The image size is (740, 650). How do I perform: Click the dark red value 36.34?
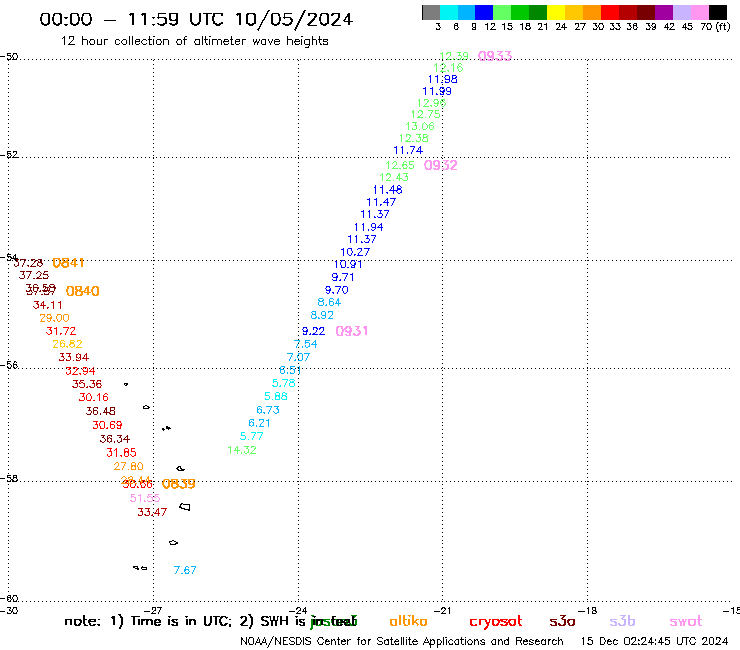115,439
